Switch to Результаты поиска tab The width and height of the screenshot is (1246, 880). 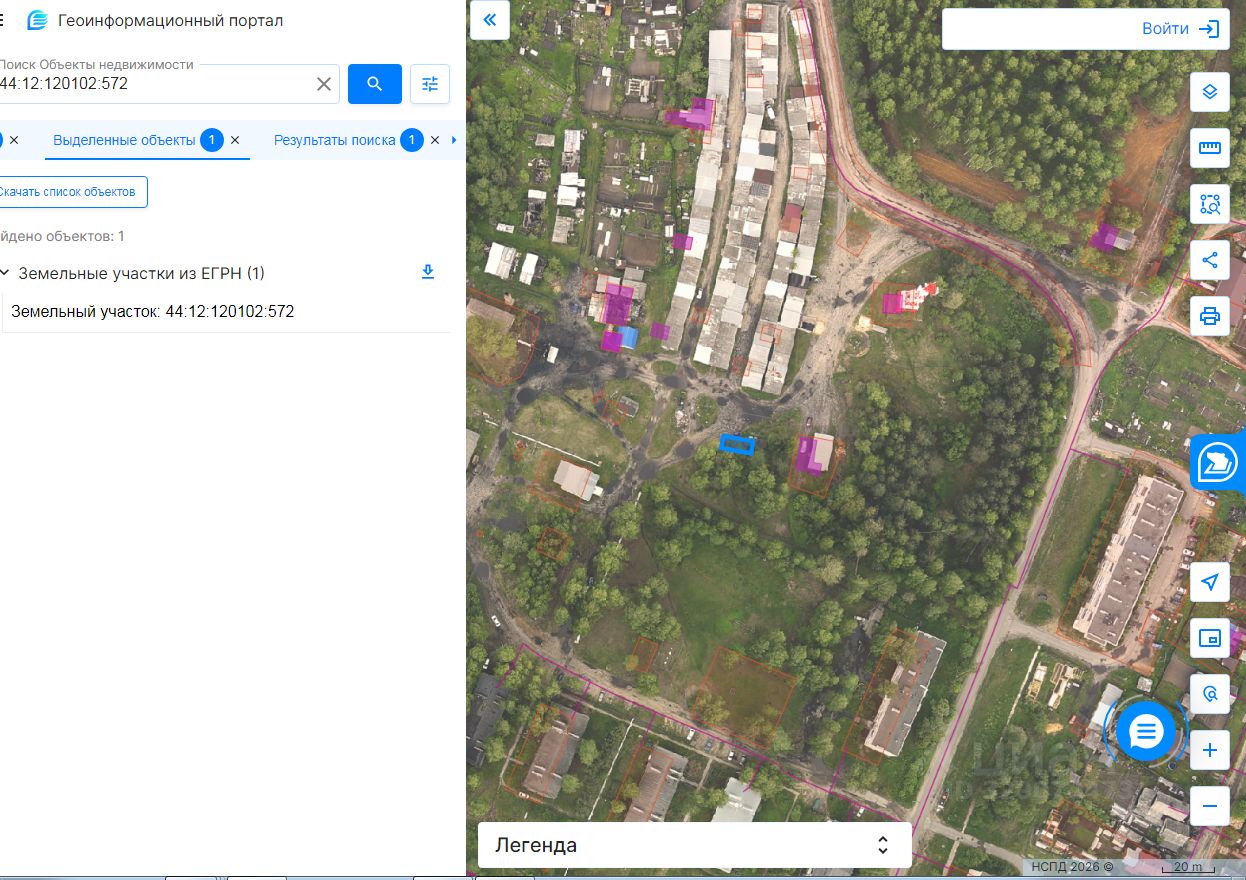pos(335,140)
